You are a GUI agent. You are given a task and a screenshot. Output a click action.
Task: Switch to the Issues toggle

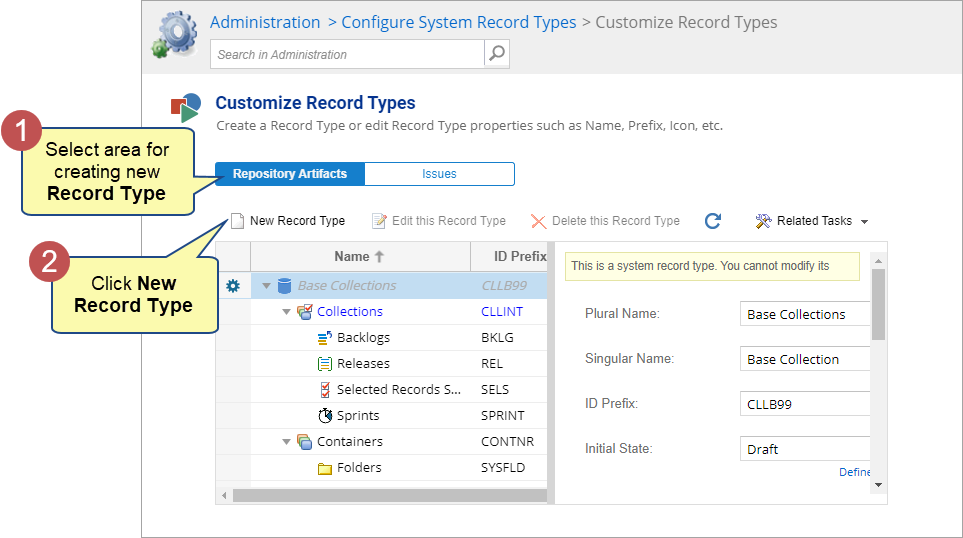click(439, 174)
